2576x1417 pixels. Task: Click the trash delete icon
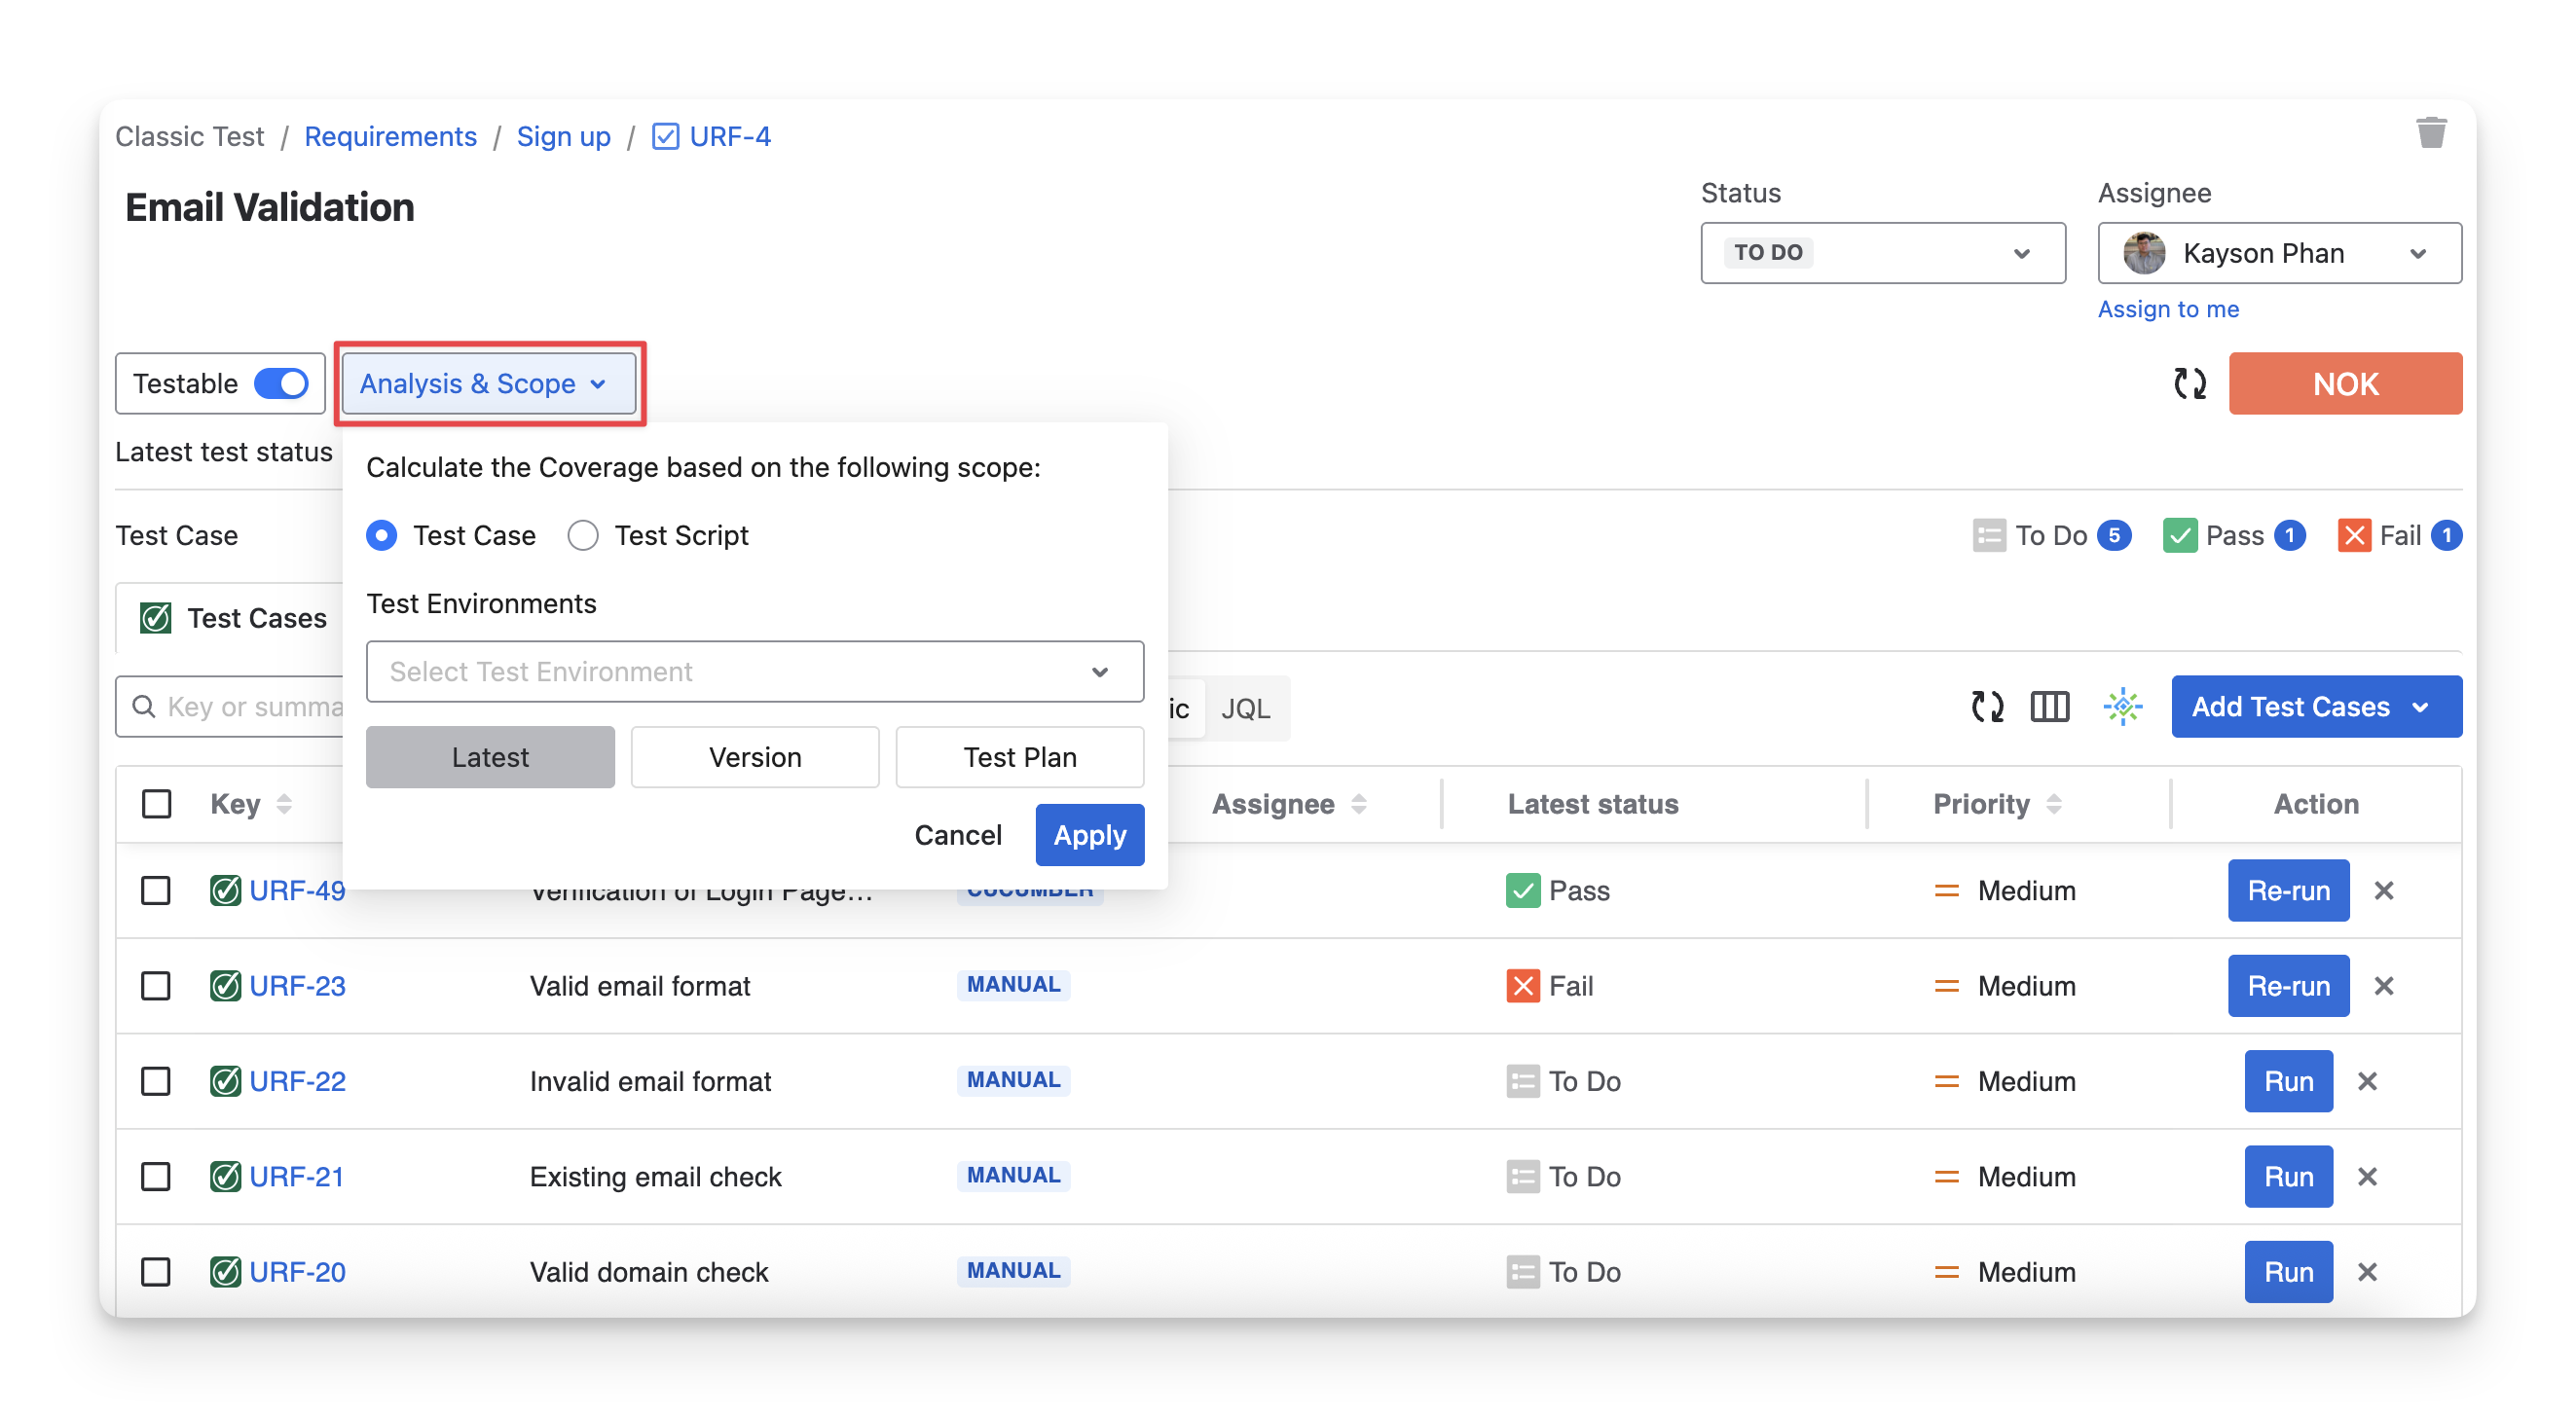pyautogui.click(x=2431, y=133)
